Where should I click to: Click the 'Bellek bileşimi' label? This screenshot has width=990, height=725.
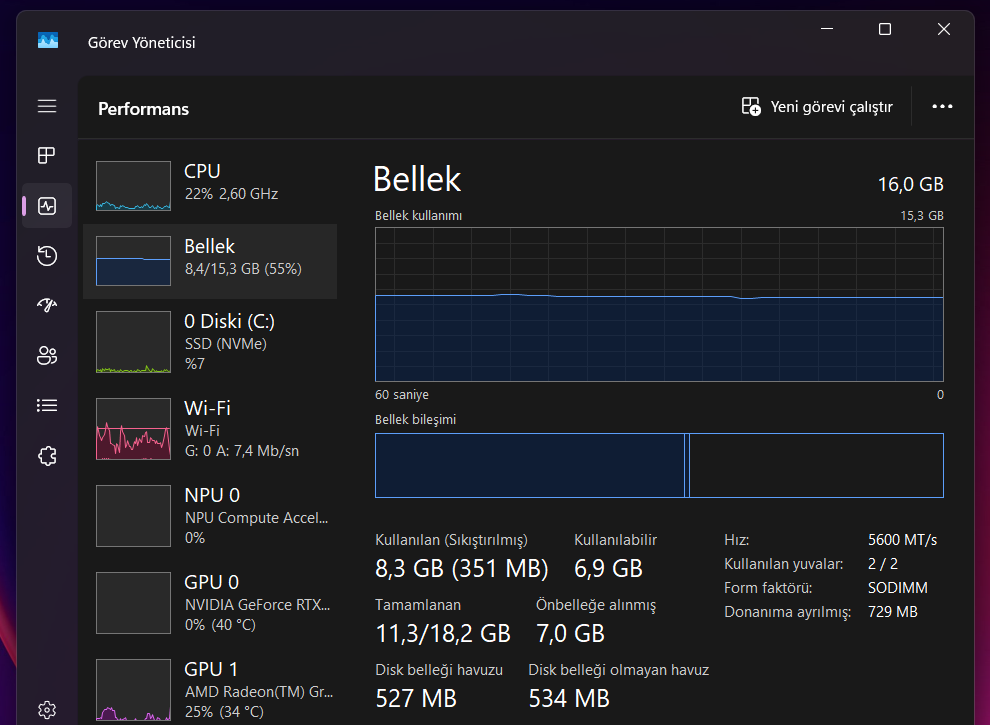(415, 420)
